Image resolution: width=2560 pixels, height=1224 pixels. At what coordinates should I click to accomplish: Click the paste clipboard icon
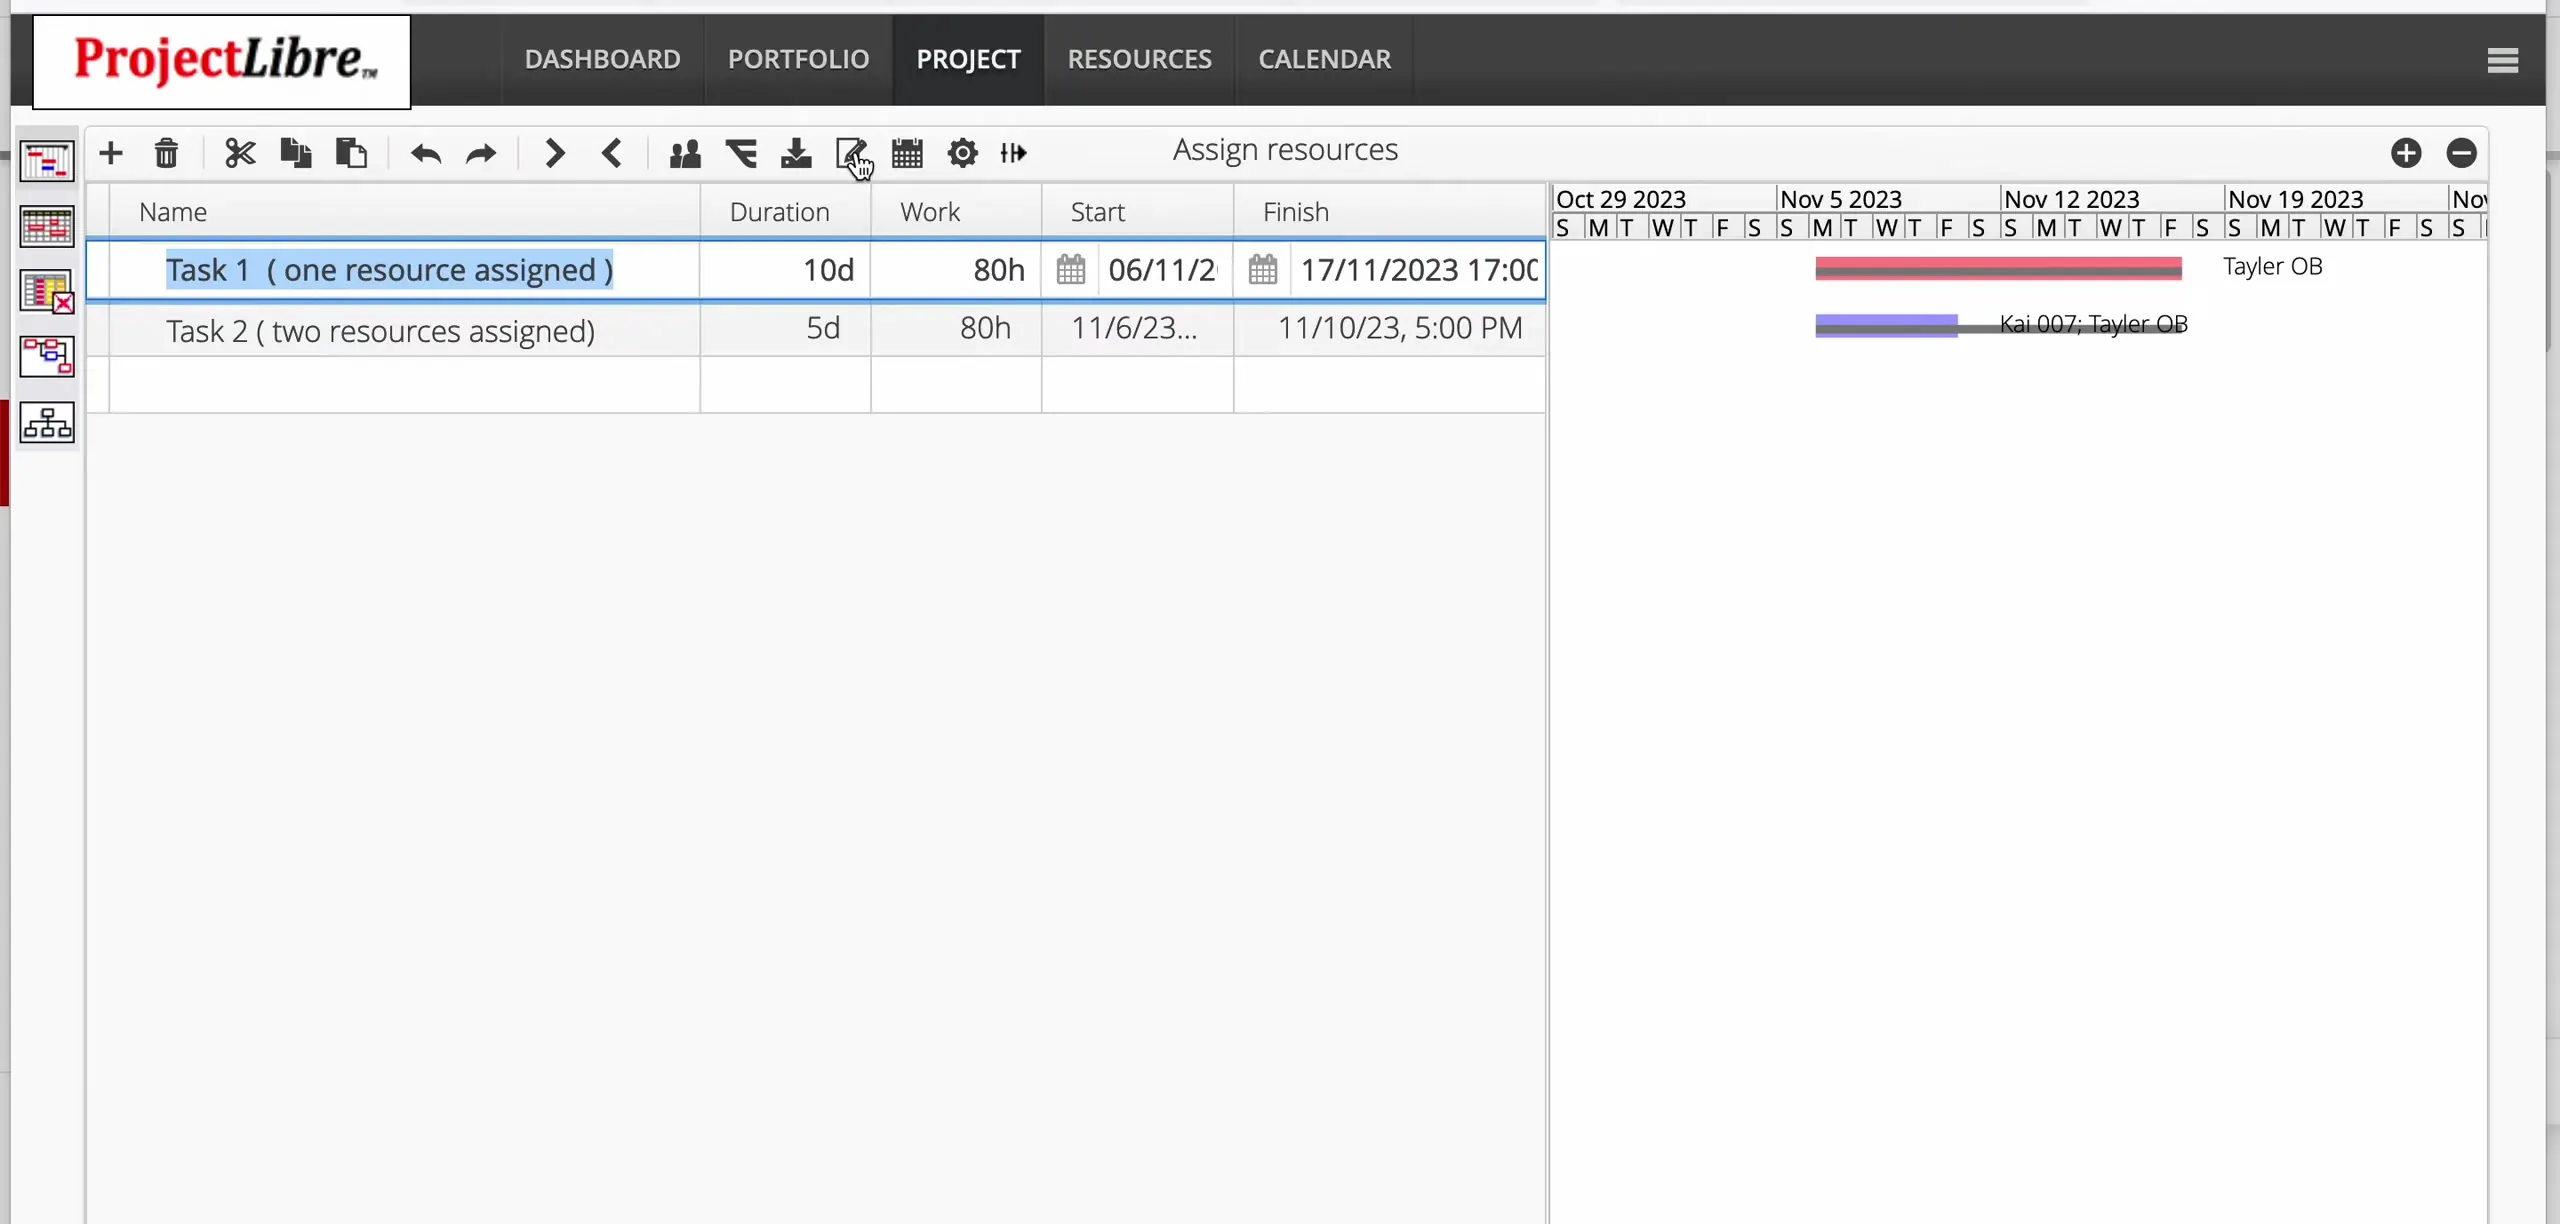(351, 153)
